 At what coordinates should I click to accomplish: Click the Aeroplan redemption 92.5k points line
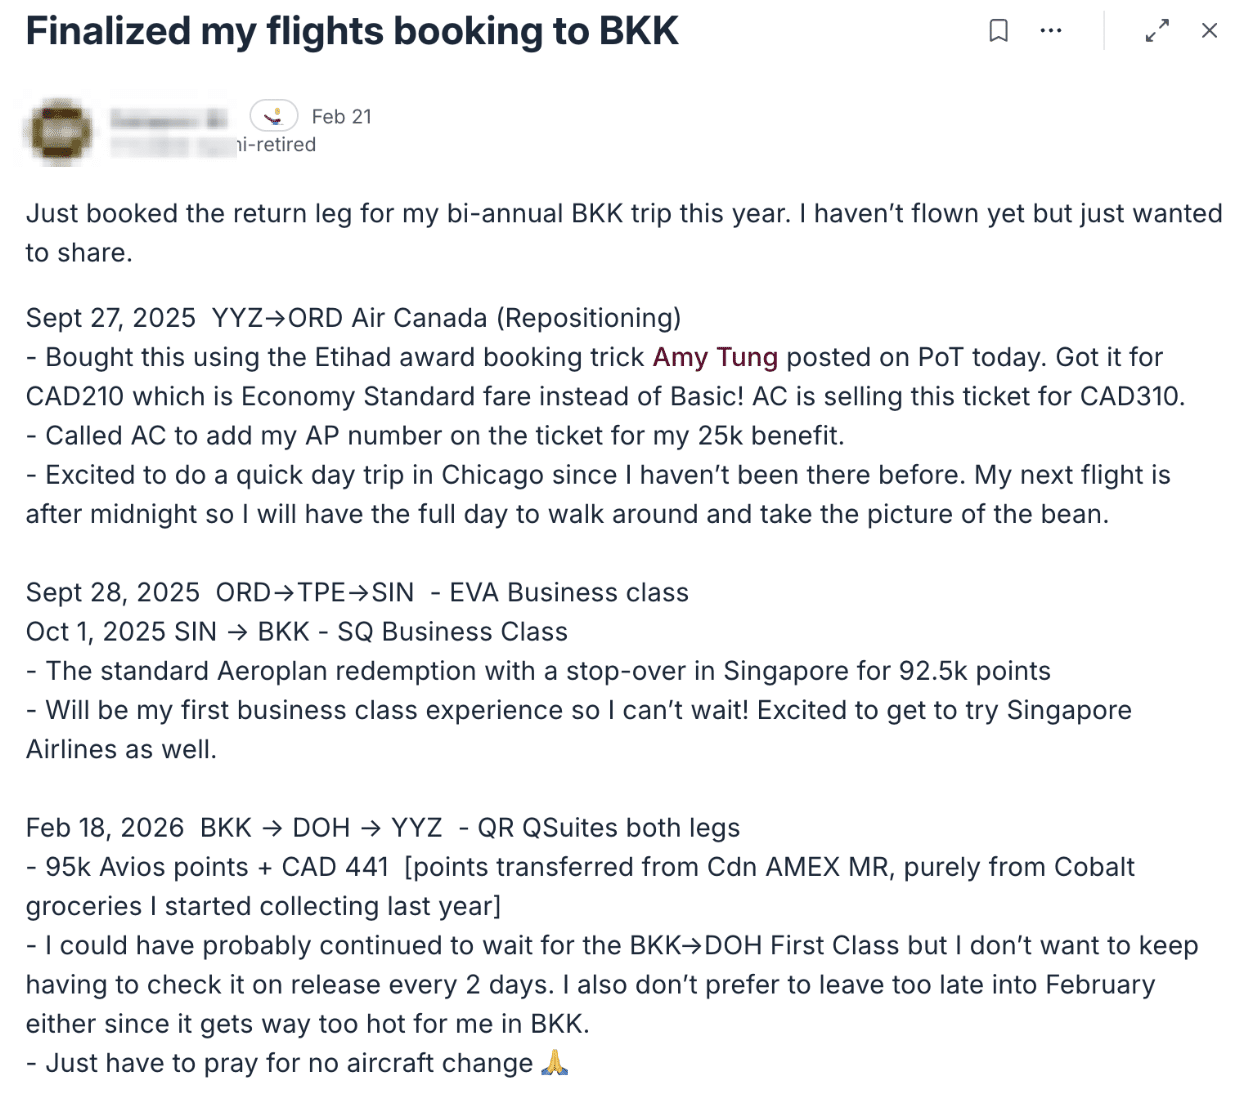(x=538, y=671)
